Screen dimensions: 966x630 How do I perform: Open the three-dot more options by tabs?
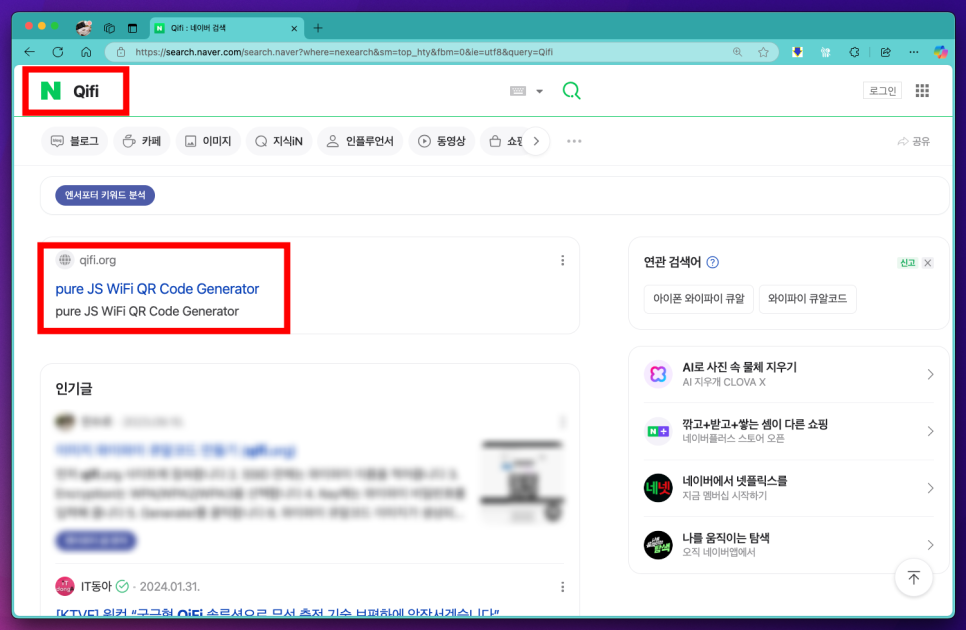click(x=574, y=142)
